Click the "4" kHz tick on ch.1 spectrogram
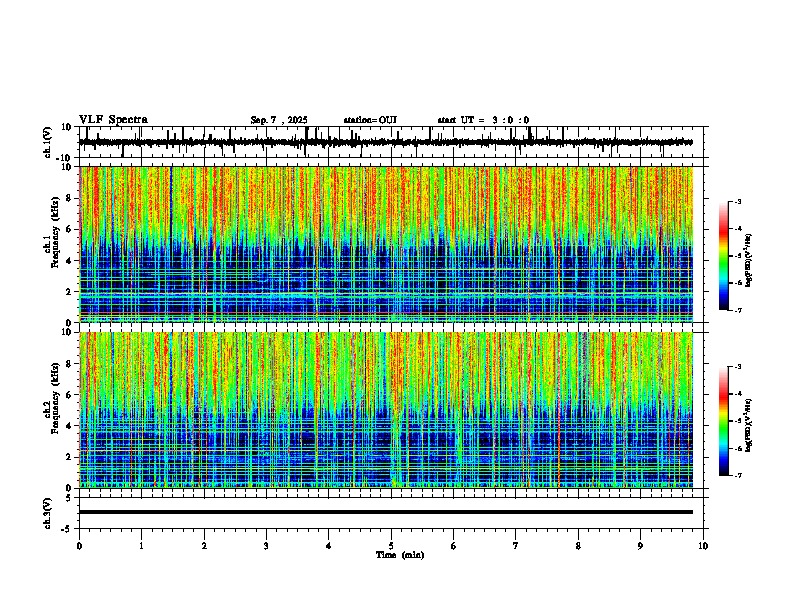 pyautogui.click(x=69, y=261)
